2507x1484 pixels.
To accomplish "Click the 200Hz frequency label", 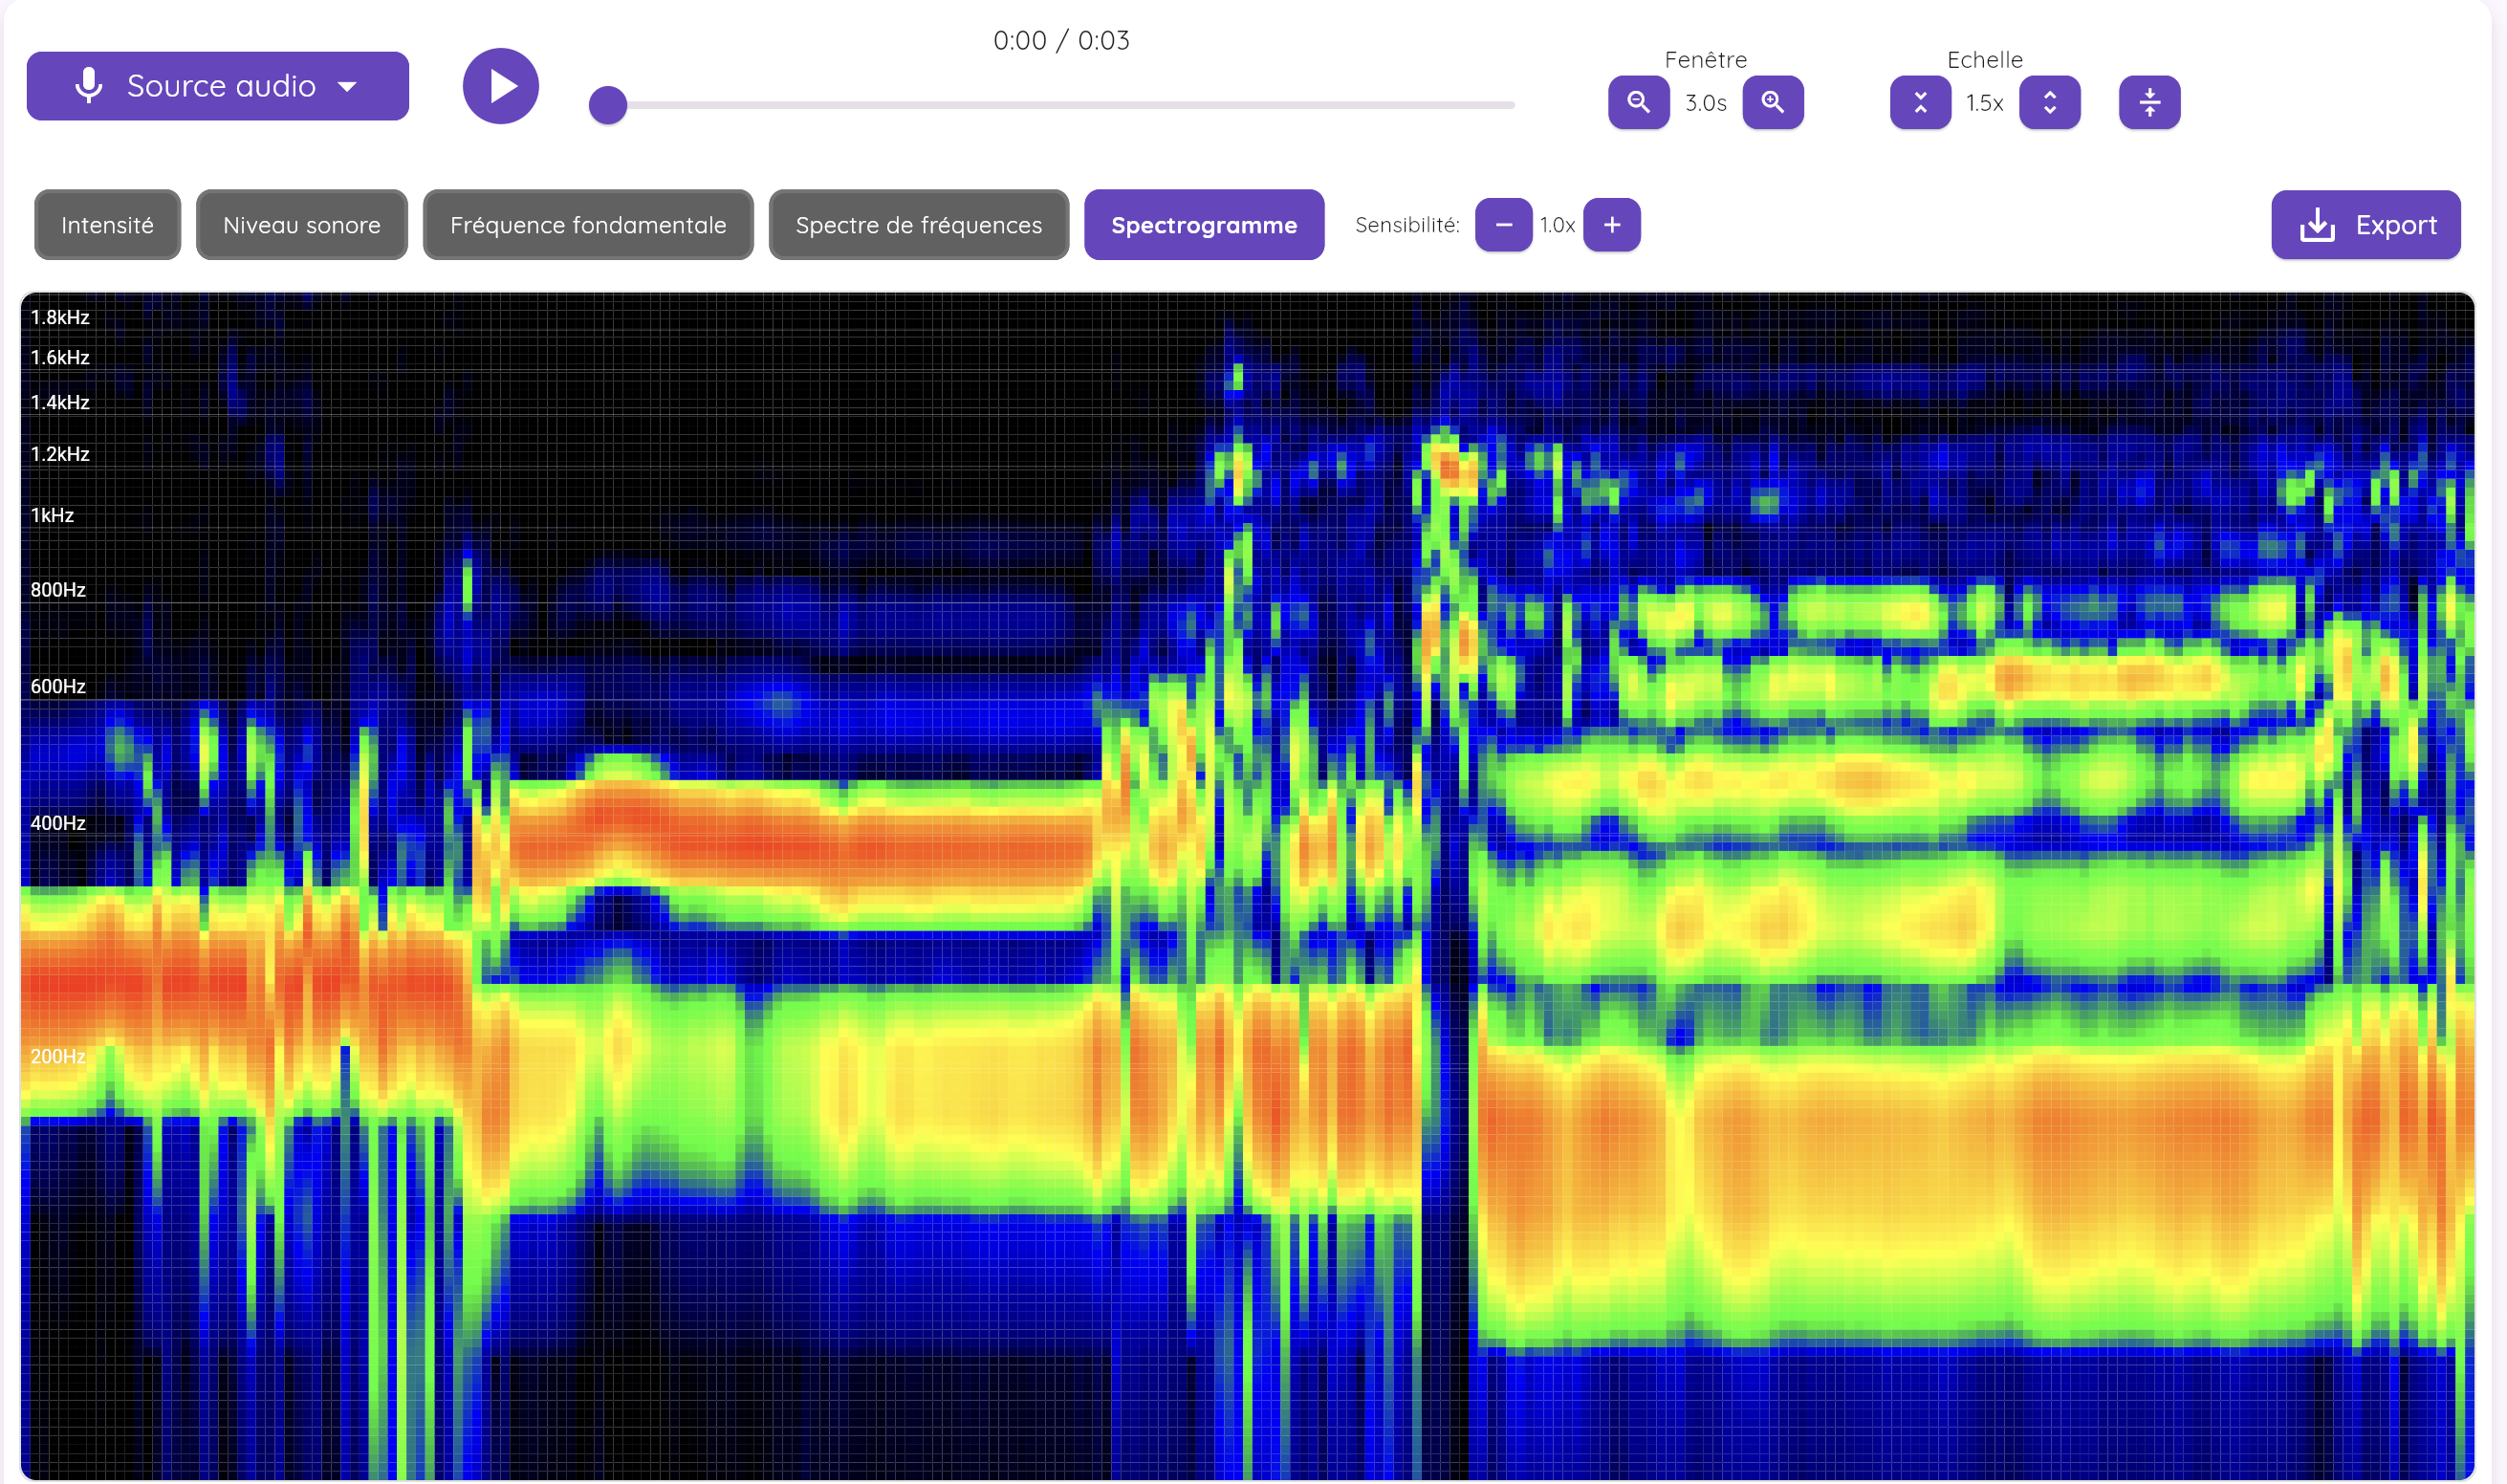I will (x=58, y=1056).
